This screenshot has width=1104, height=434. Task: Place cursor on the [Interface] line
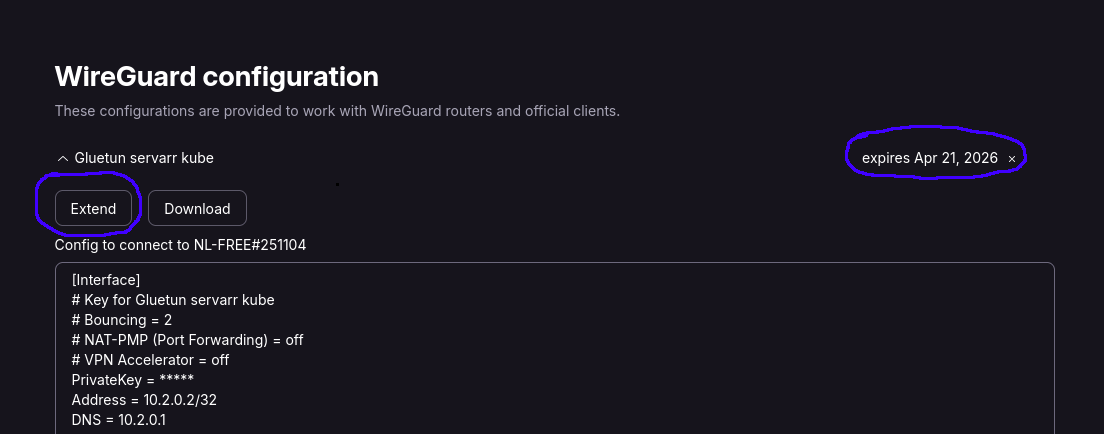coord(106,280)
